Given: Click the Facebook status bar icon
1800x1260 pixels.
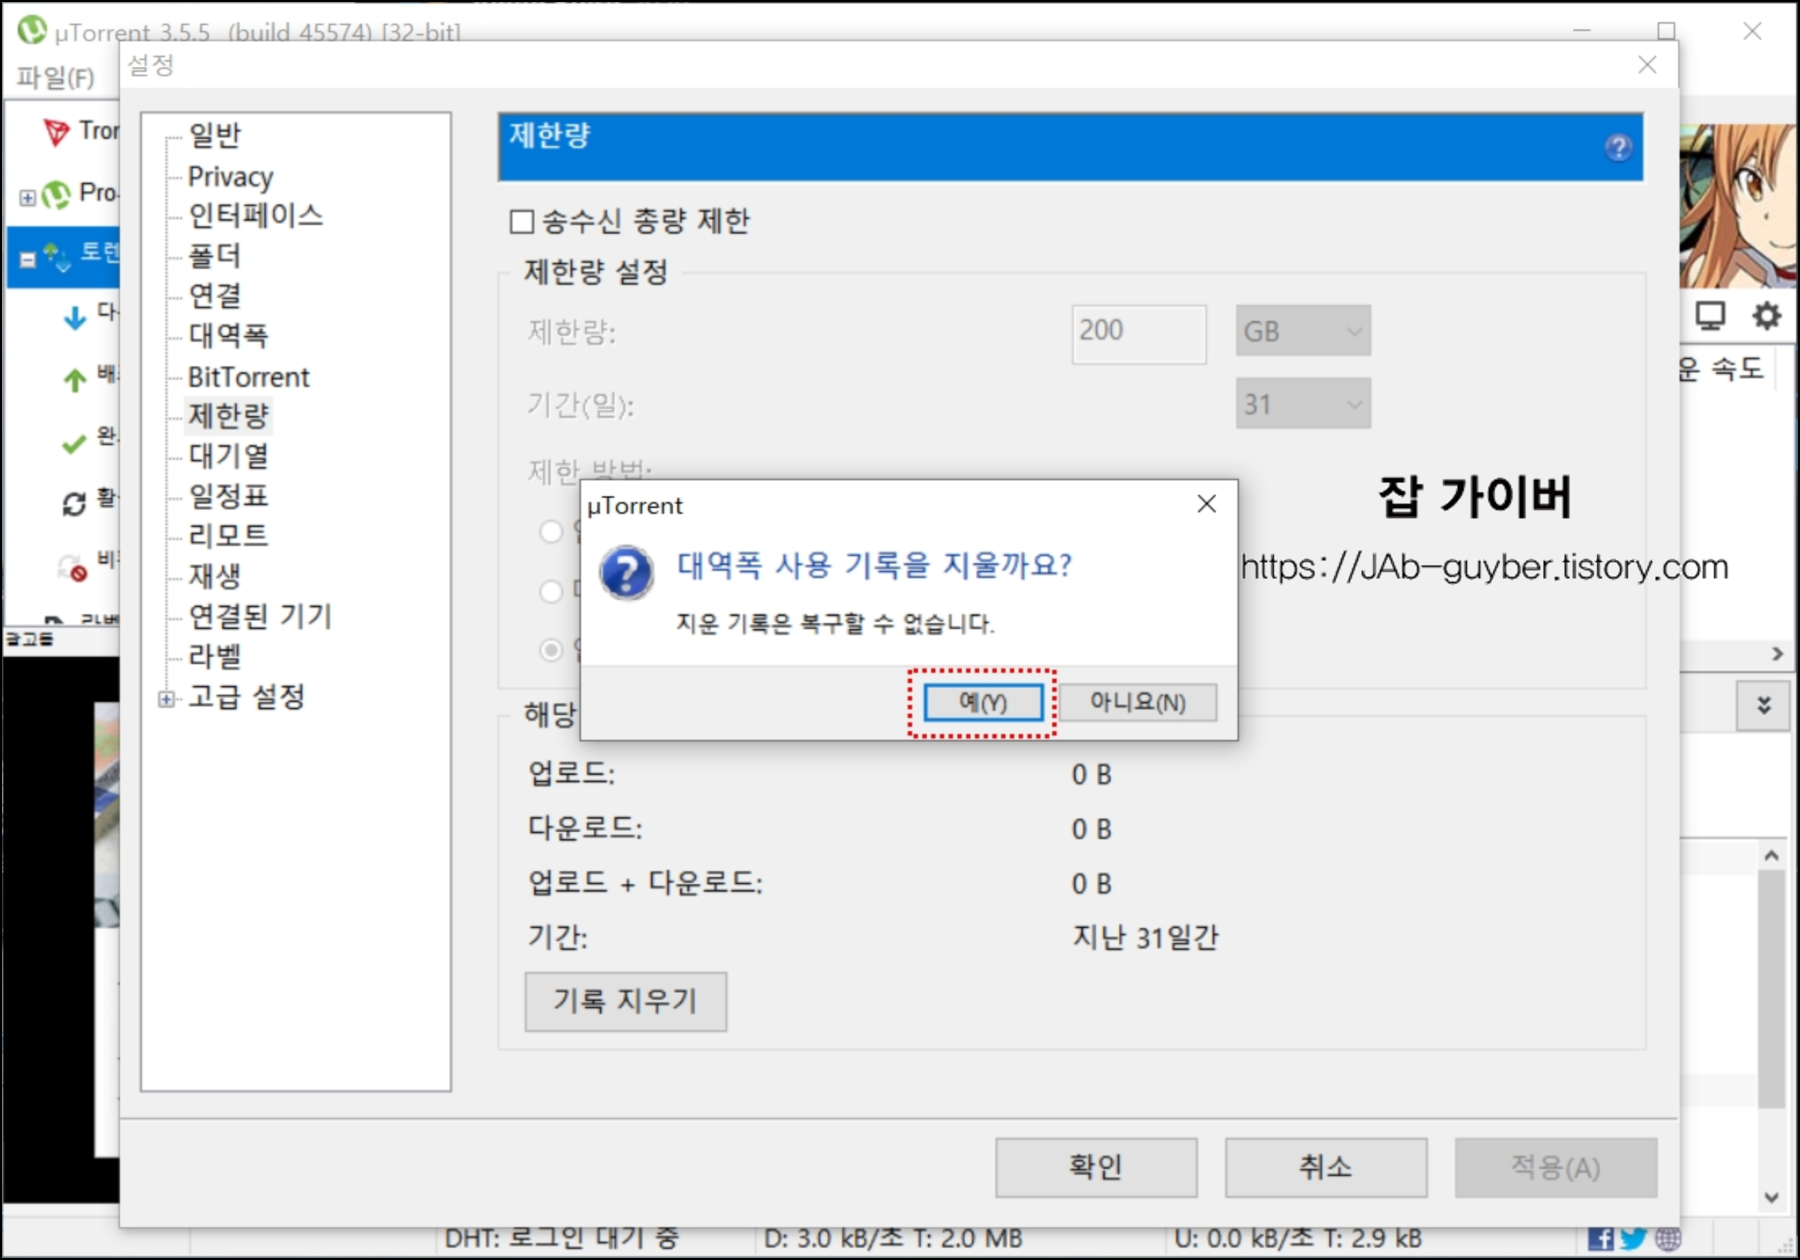Looking at the screenshot, I should click(x=1600, y=1239).
